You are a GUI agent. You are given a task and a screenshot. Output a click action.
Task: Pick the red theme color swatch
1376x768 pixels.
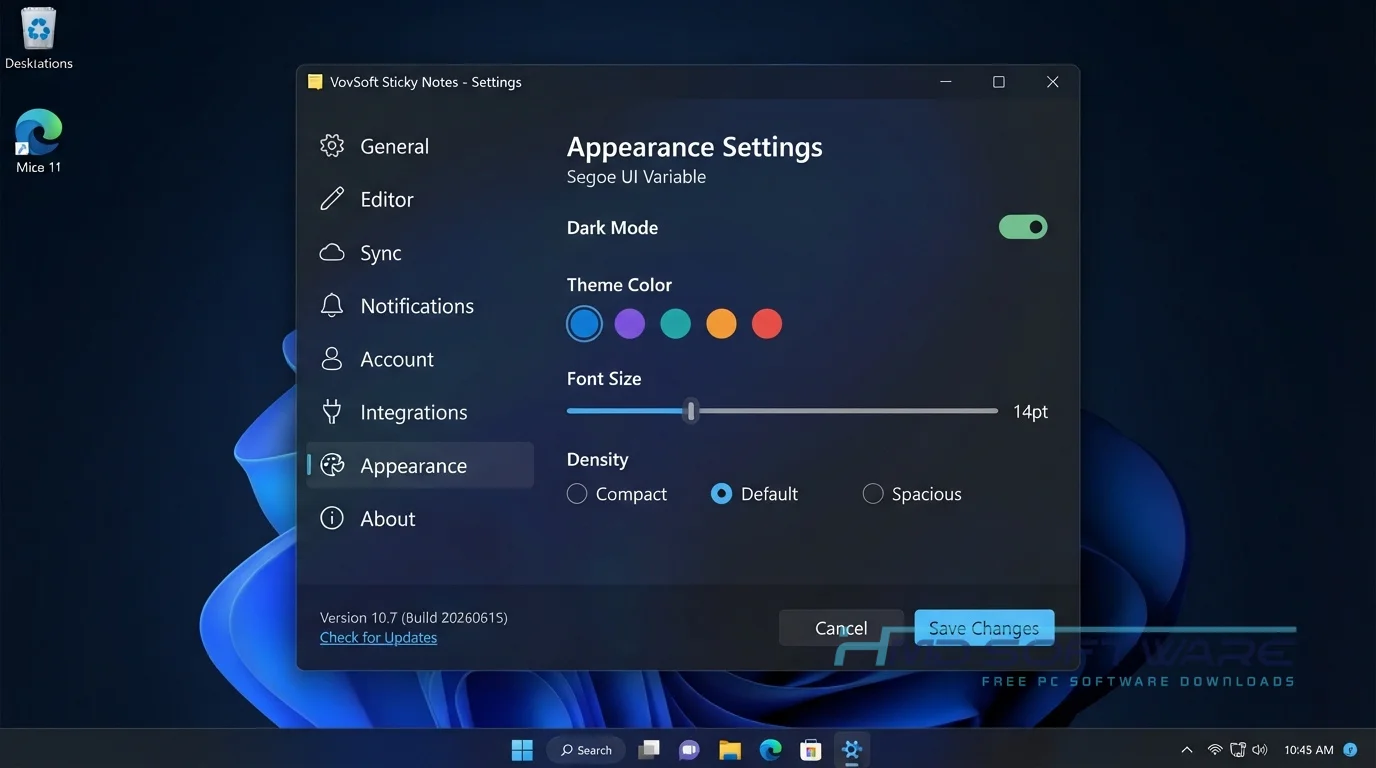coord(767,323)
